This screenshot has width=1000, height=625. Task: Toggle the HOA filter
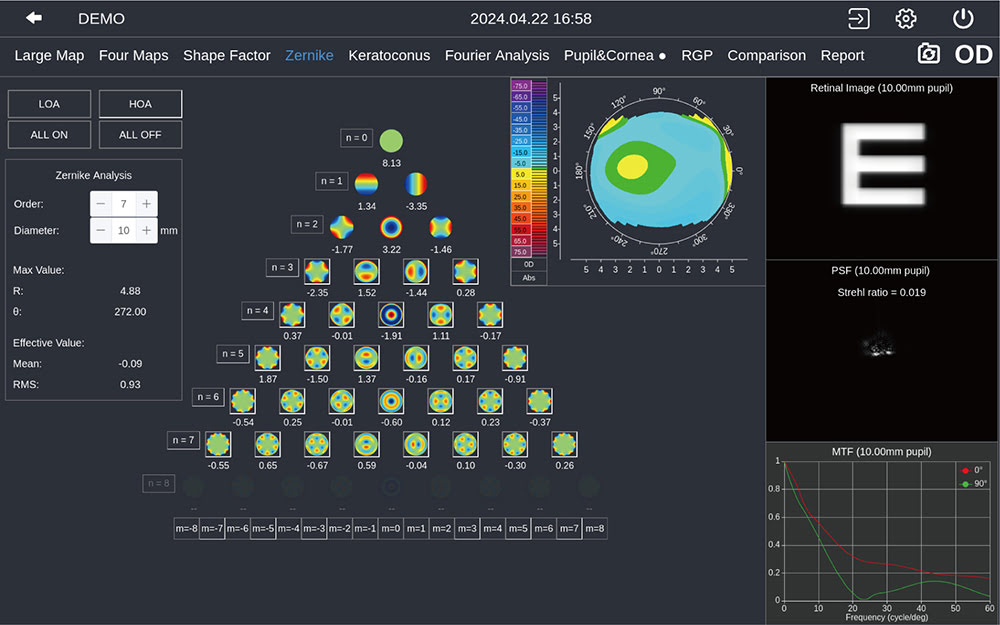click(140, 104)
